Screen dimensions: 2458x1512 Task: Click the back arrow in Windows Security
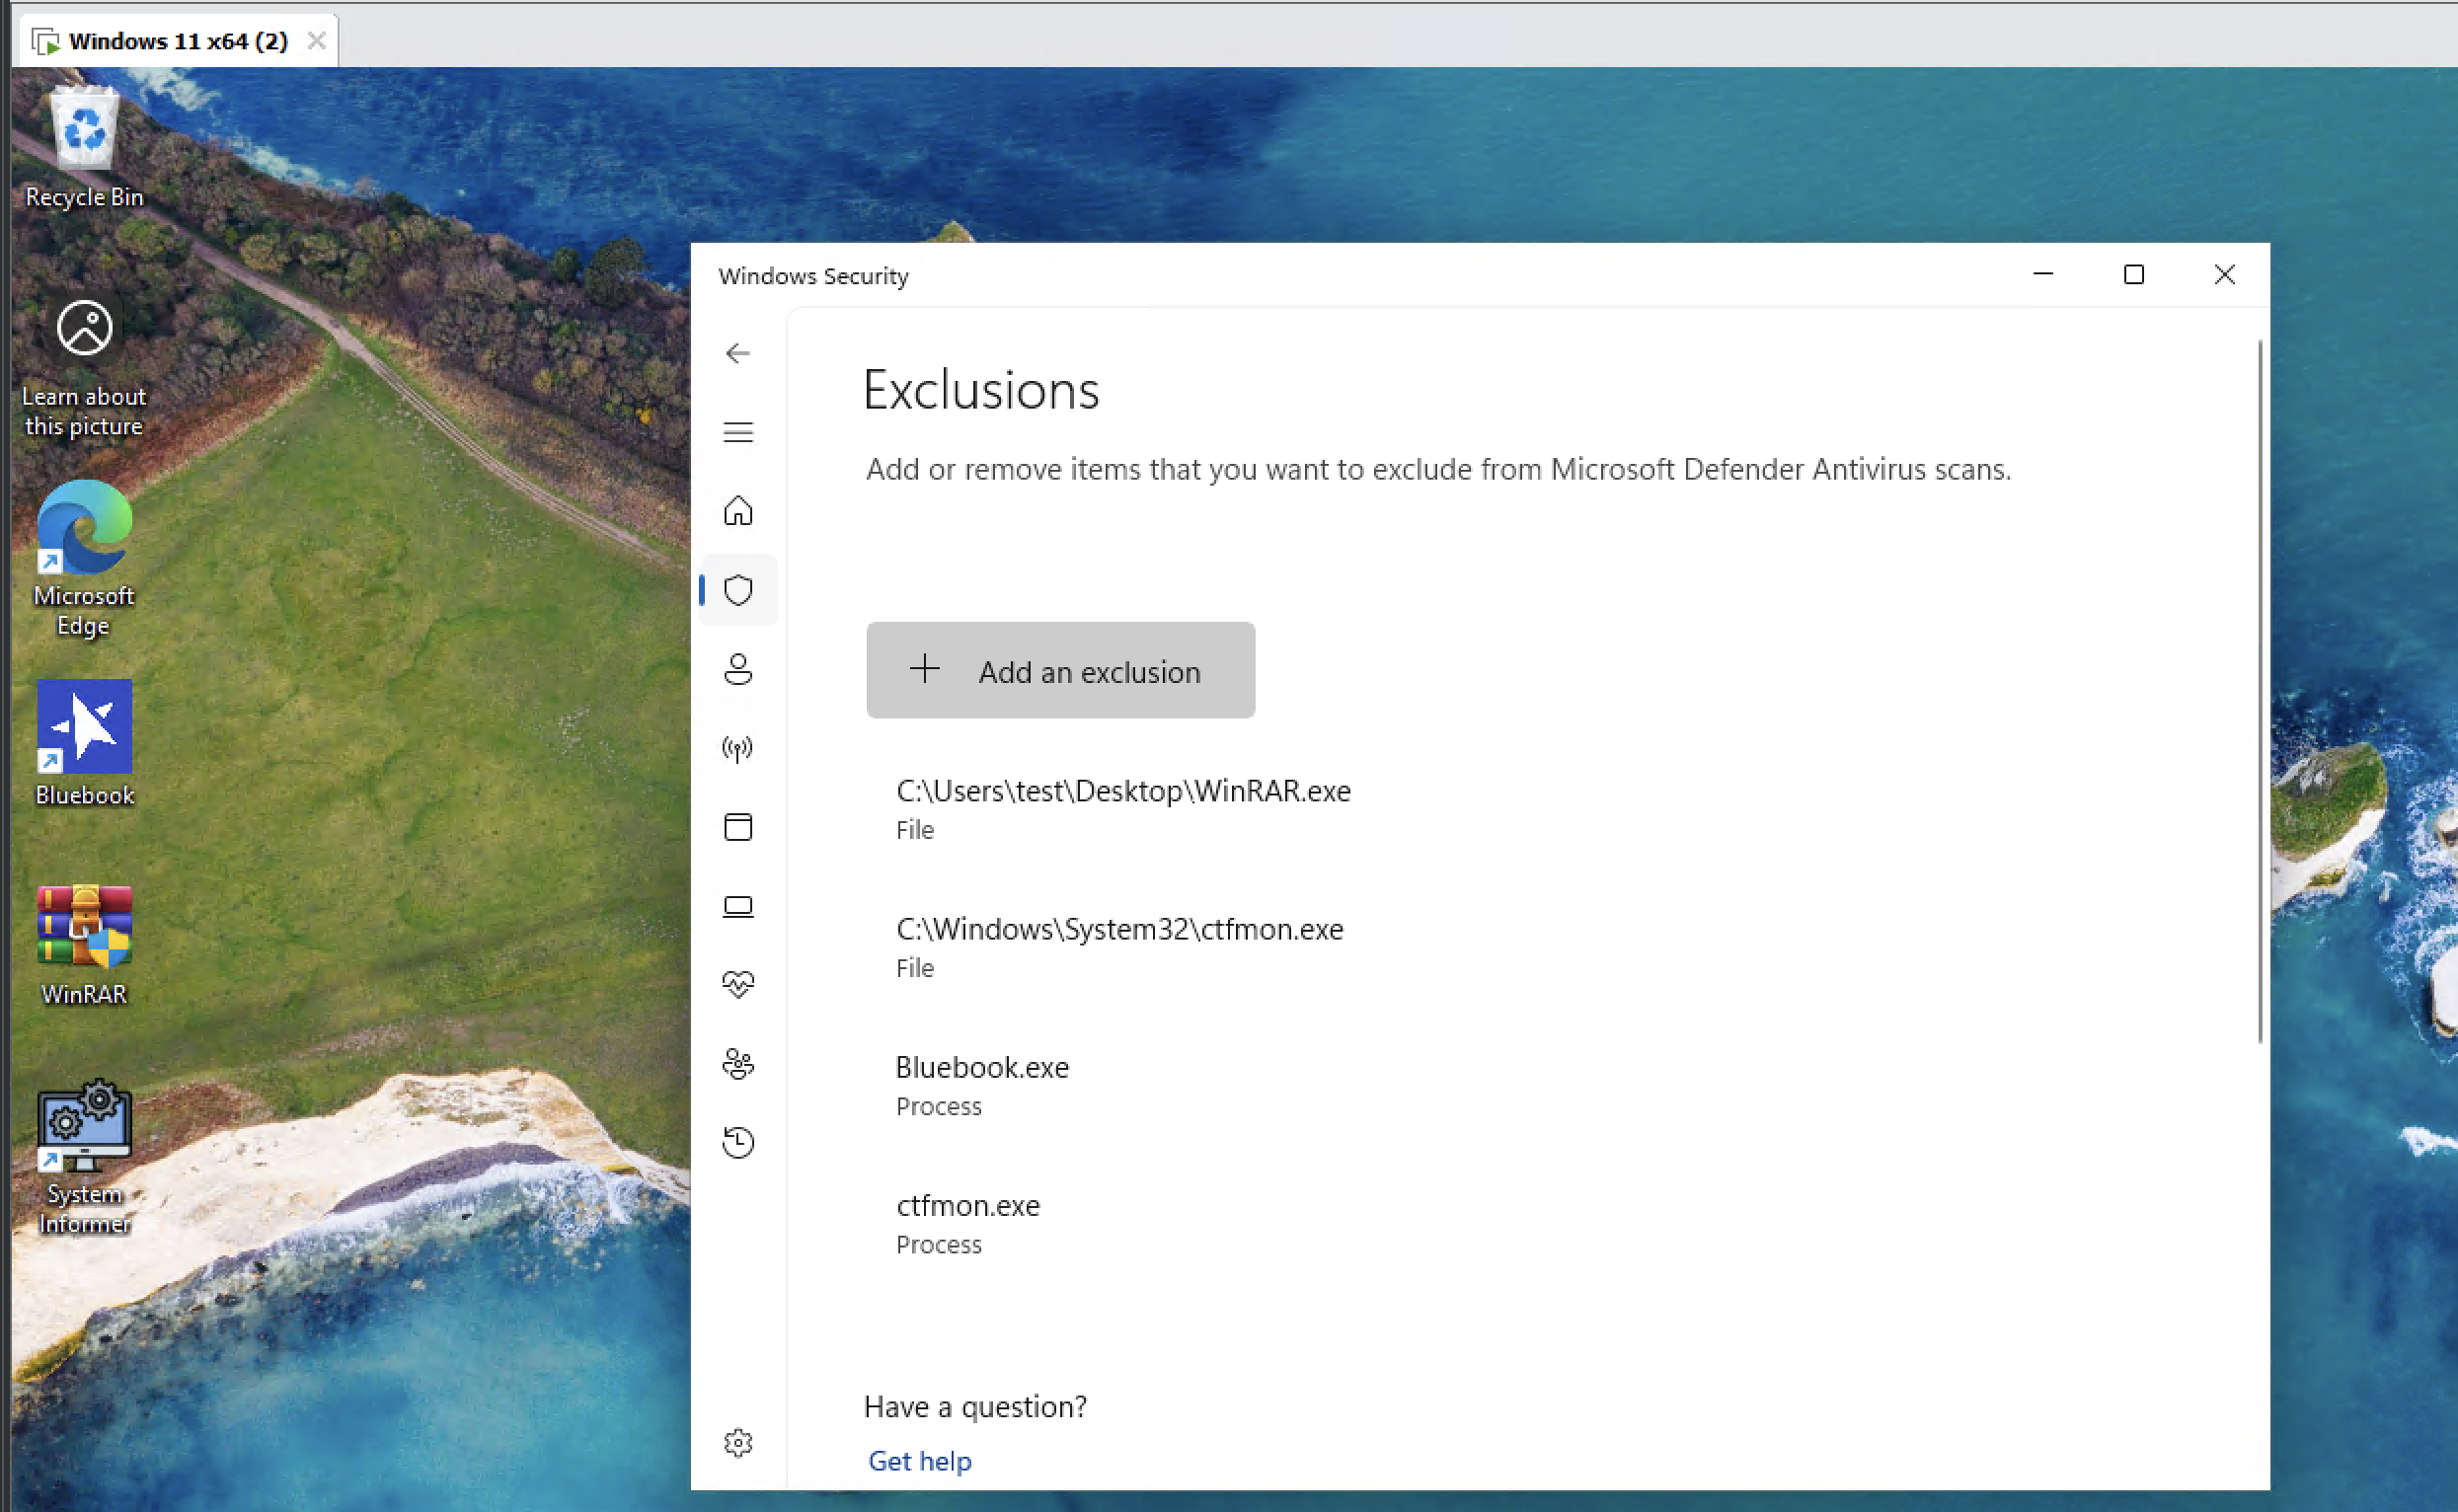pos(738,353)
